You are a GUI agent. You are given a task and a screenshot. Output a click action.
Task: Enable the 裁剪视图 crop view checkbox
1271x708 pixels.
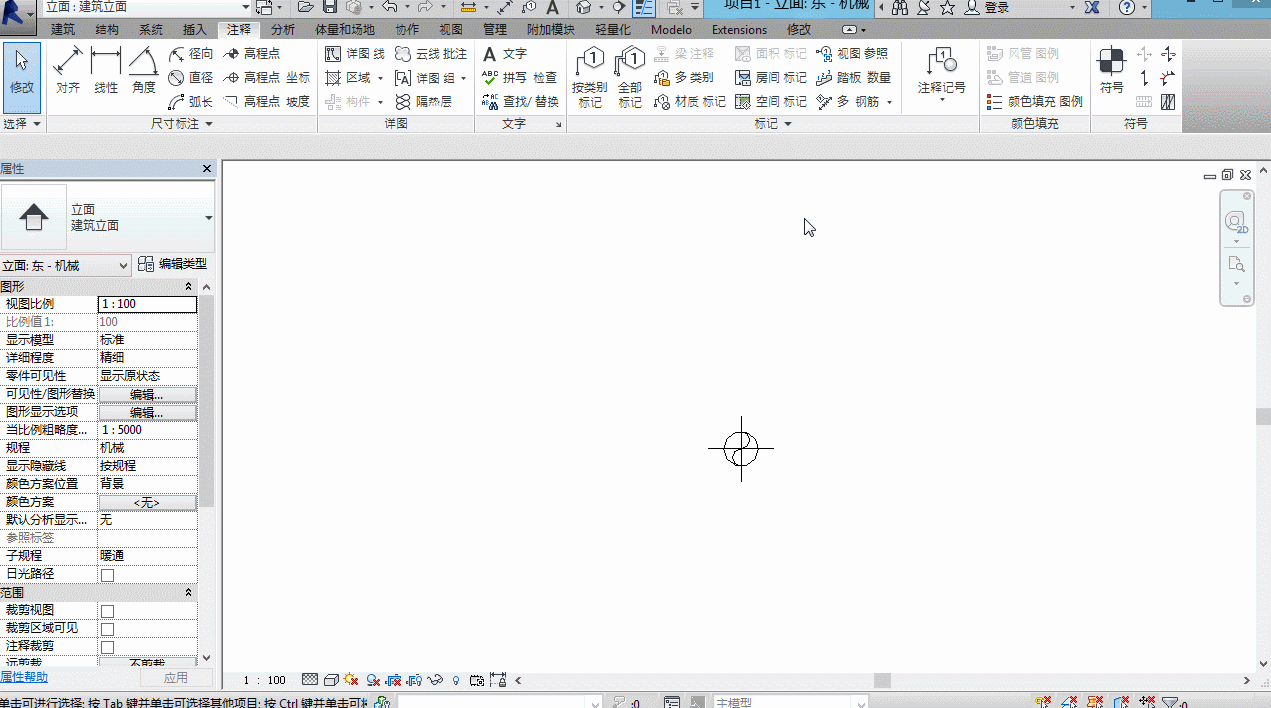click(x=108, y=611)
